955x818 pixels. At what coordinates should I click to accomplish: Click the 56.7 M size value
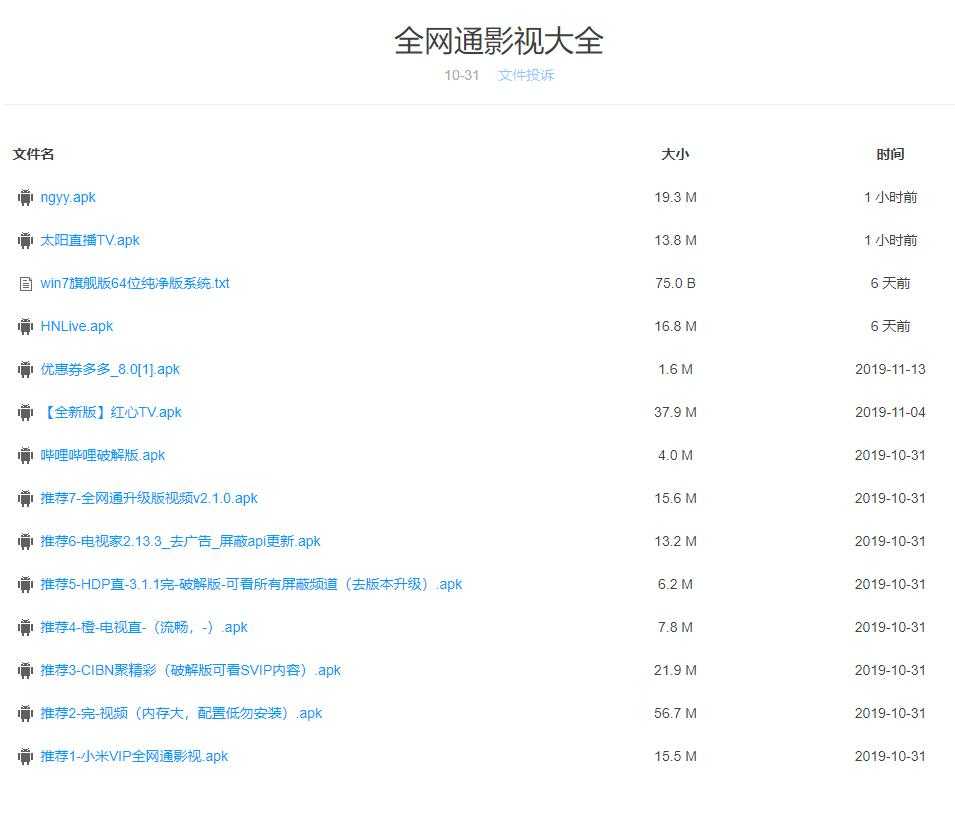click(675, 713)
